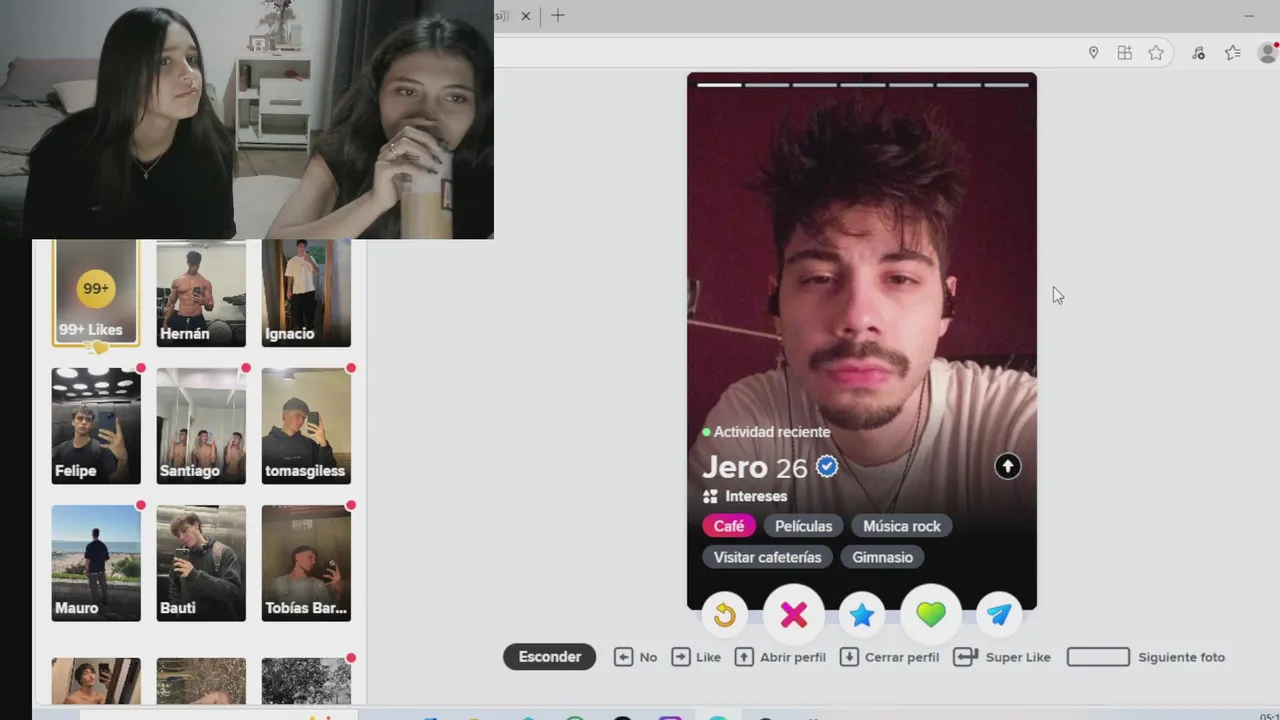Screen dimensions: 1280x720
Task: Open the match thumbnail for Hernán
Action: point(201,293)
